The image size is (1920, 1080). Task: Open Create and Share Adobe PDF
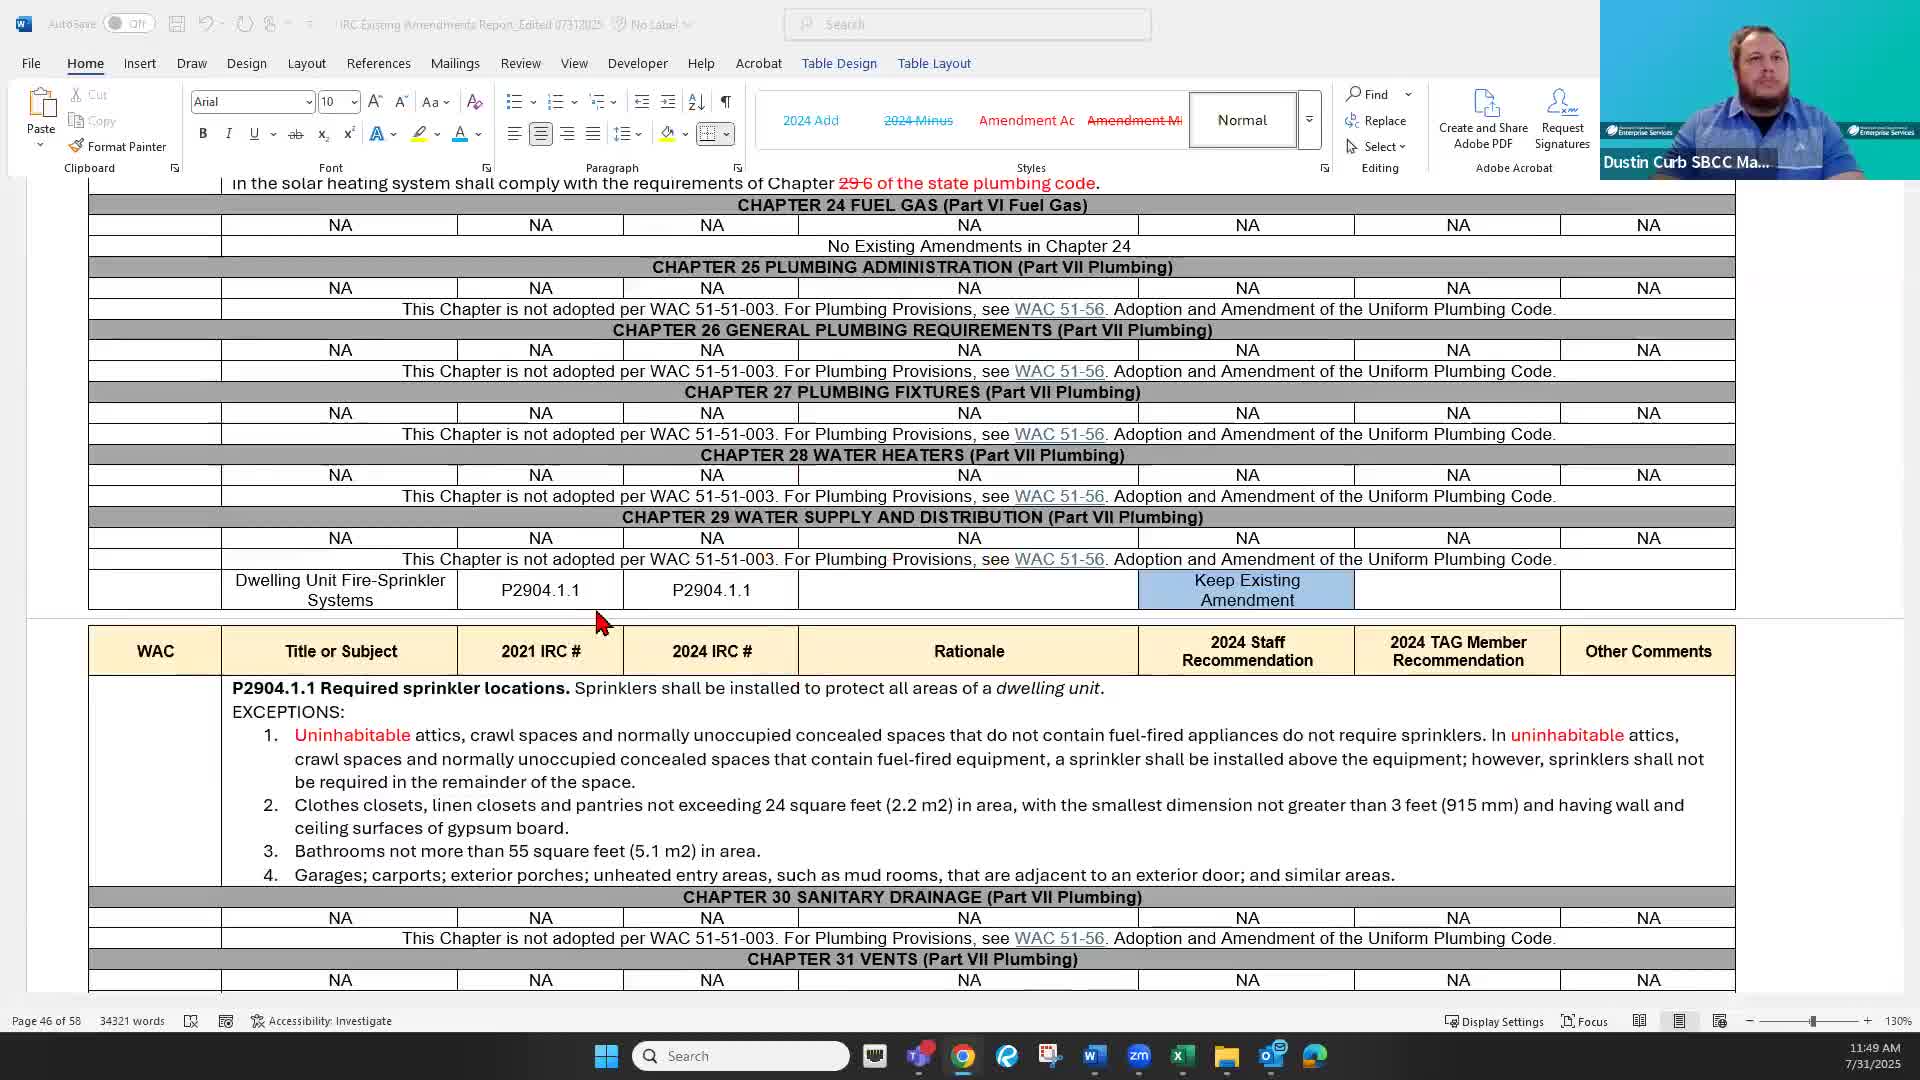pos(1483,119)
